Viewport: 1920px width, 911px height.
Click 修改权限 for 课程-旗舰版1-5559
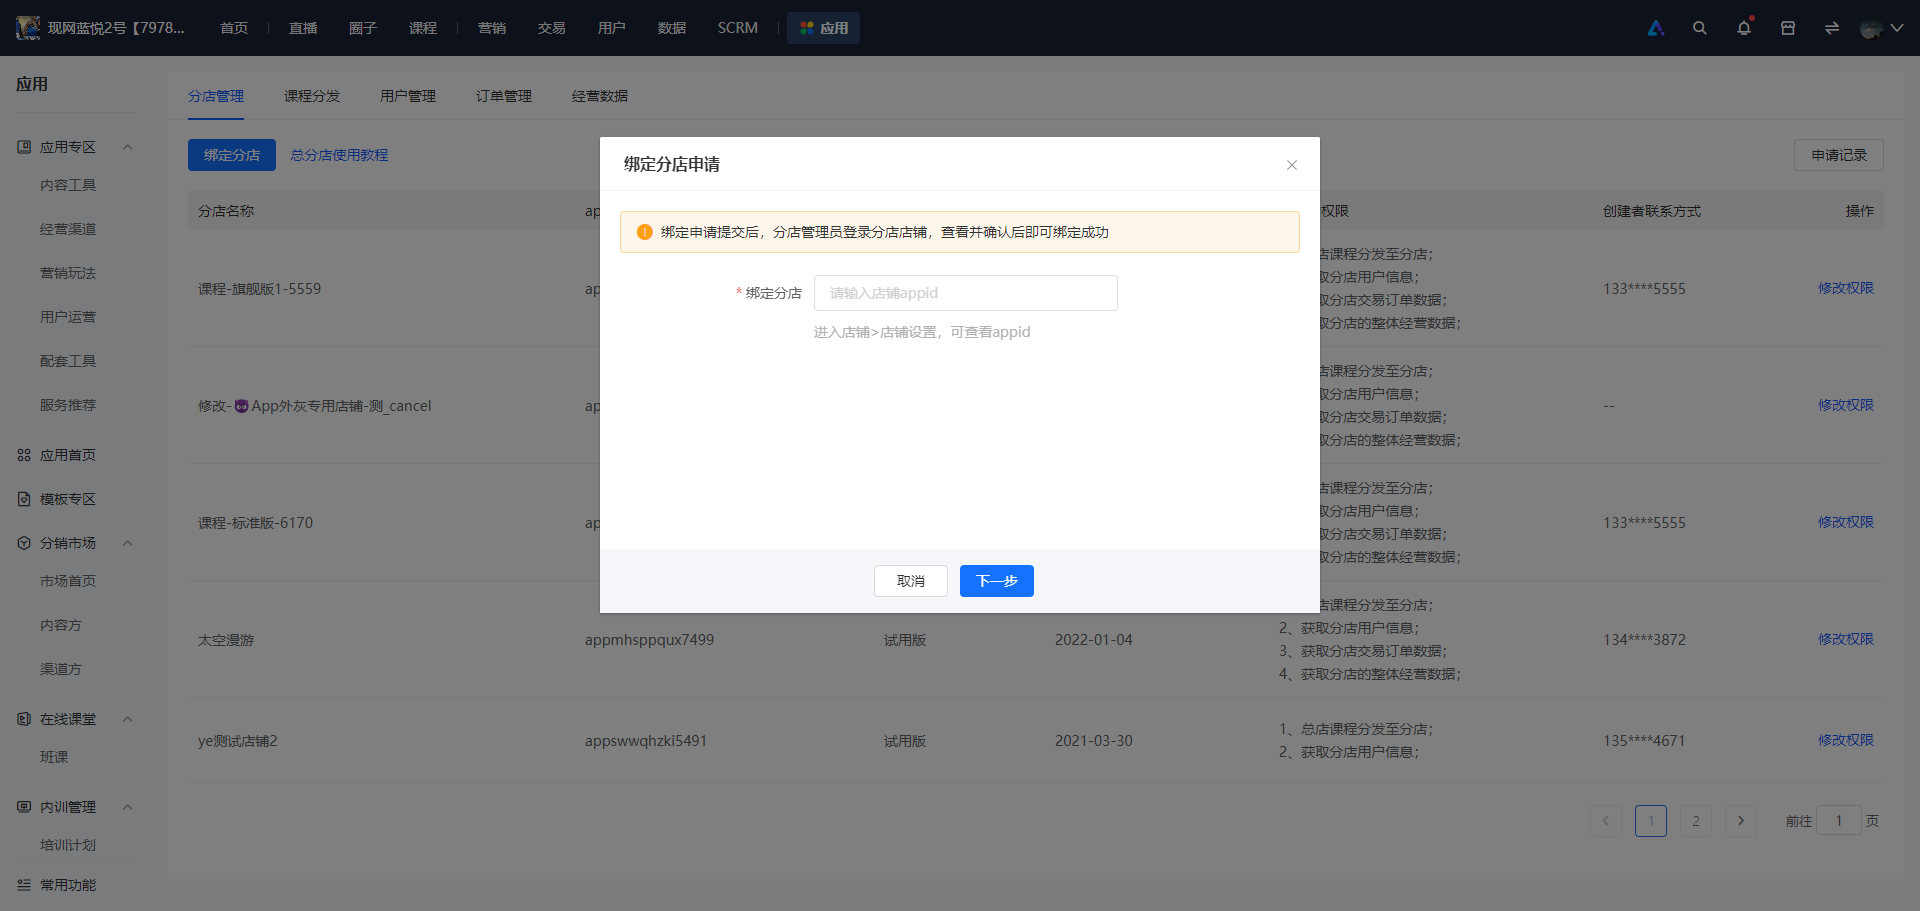1846,288
